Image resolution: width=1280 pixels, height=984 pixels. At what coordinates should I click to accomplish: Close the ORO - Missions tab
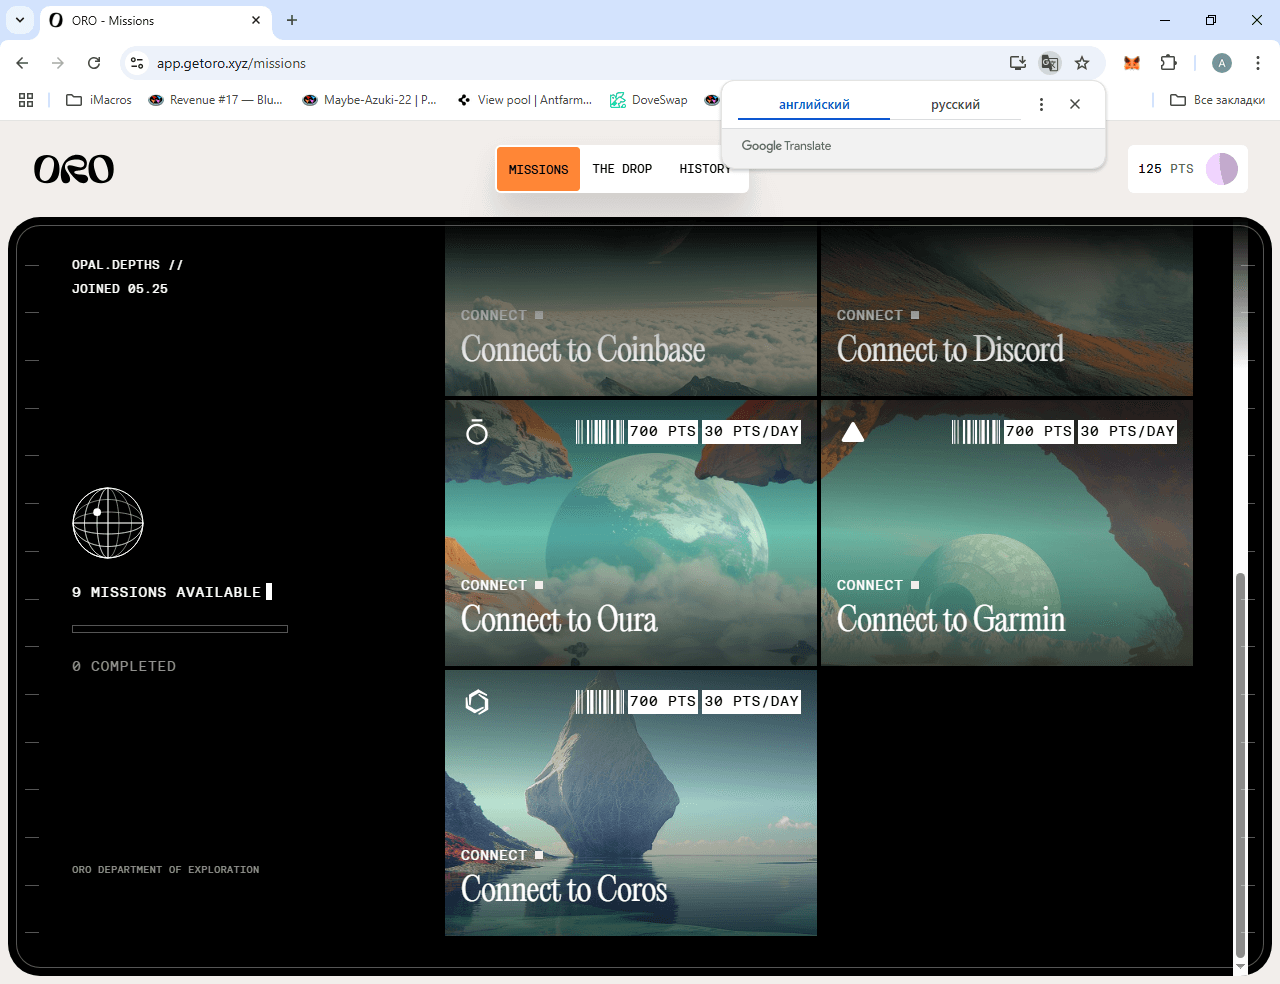pyautogui.click(x=256, y=20)
